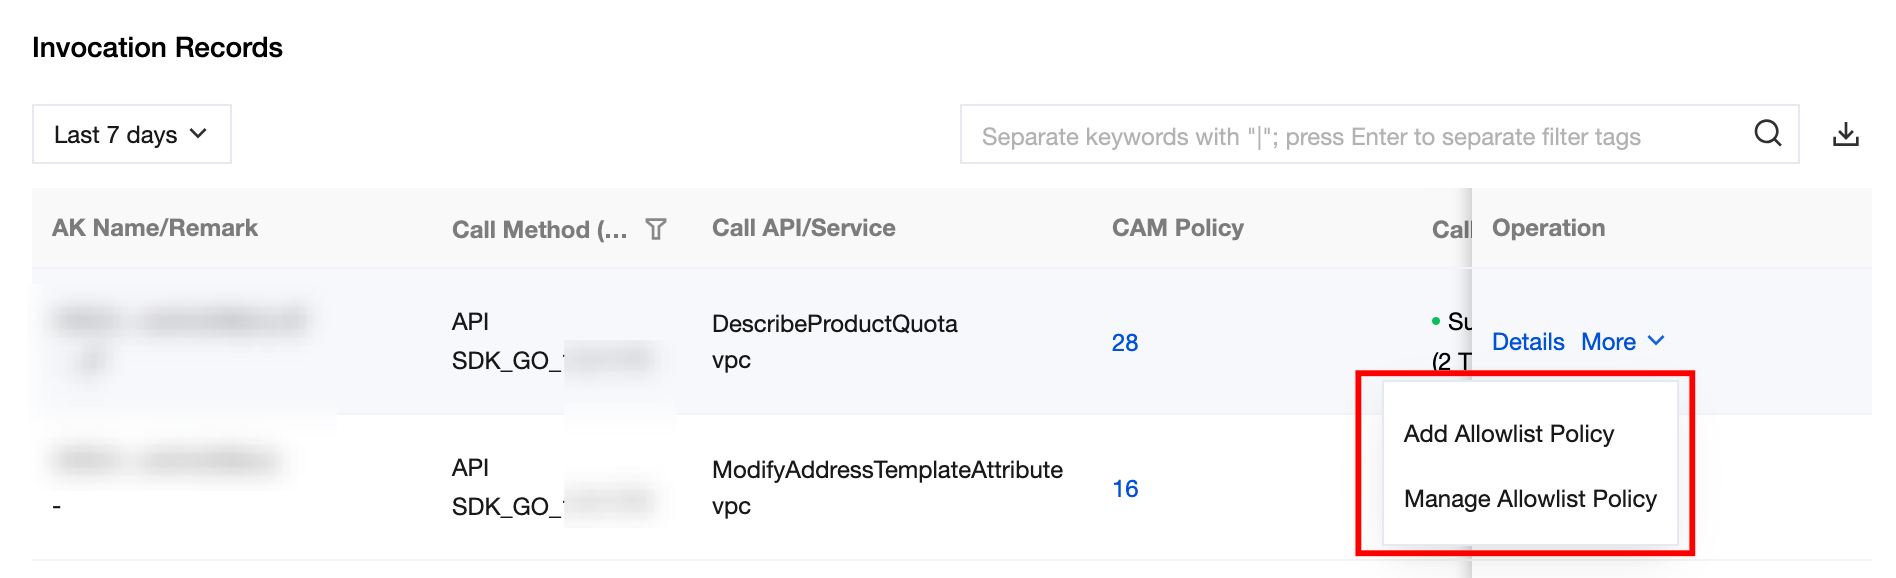Click the search magnifier icon
The height and width of the screenshot is (578, 1896).
(1767, 133)
